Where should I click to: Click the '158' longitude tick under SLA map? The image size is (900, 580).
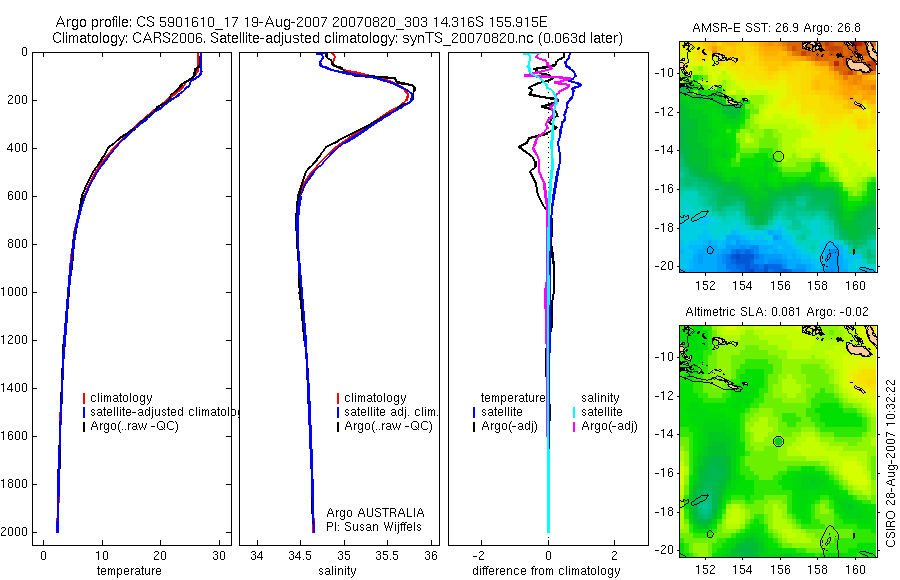tap(818, 570)
